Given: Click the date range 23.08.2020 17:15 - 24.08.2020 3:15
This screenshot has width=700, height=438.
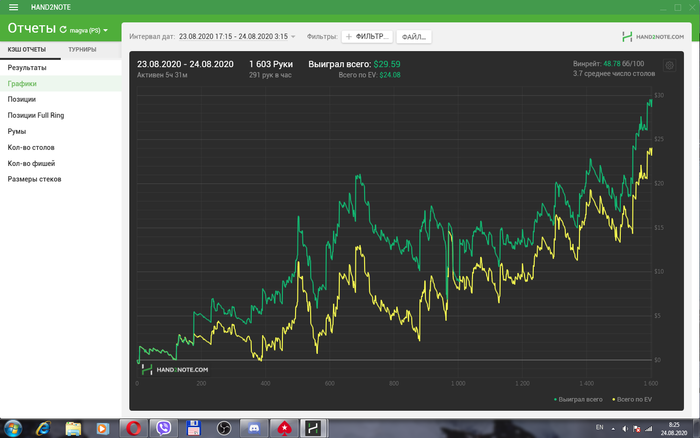Looking at the screenshot, I should point(233,37).
